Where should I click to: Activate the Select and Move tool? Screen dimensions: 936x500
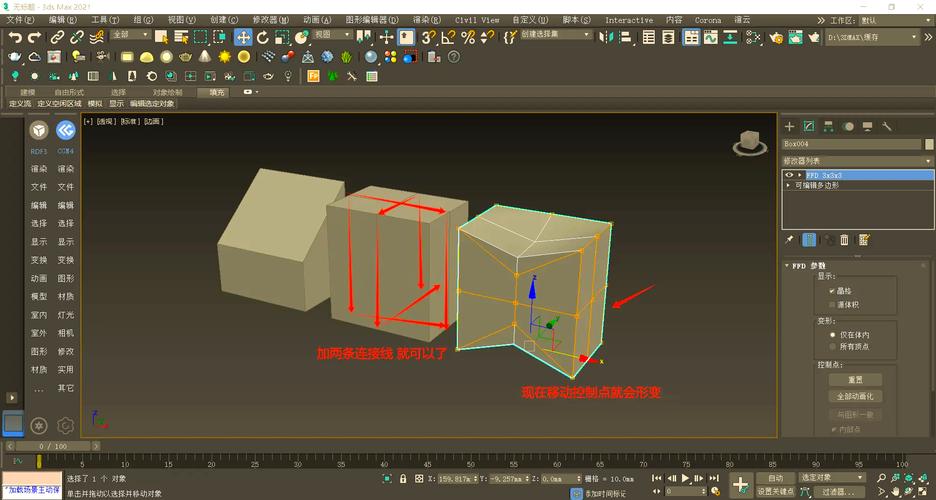pos(243,37)
